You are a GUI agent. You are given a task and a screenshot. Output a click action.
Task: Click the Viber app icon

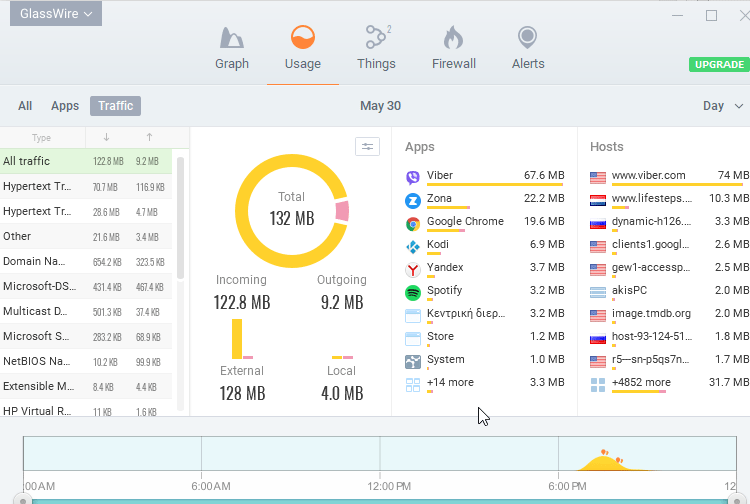[x=413, y=177]
